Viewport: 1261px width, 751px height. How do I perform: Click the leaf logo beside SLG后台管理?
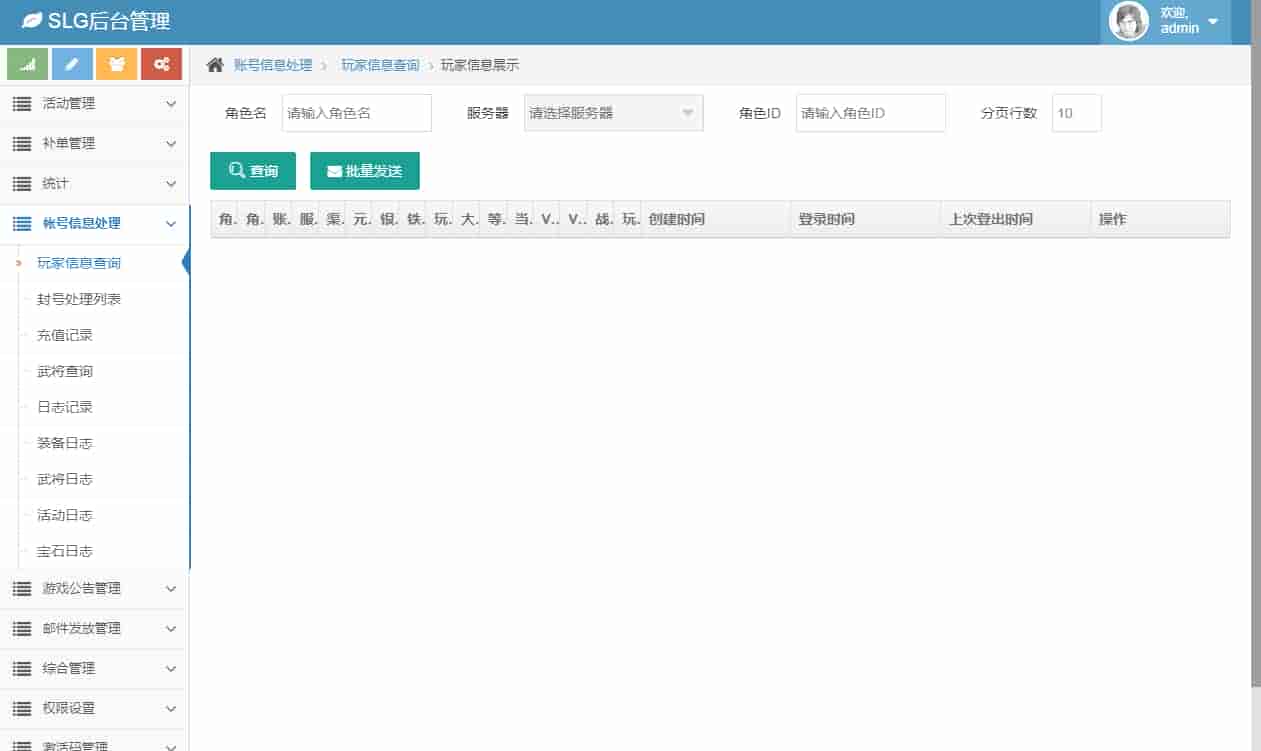click(x=32, y=21)
